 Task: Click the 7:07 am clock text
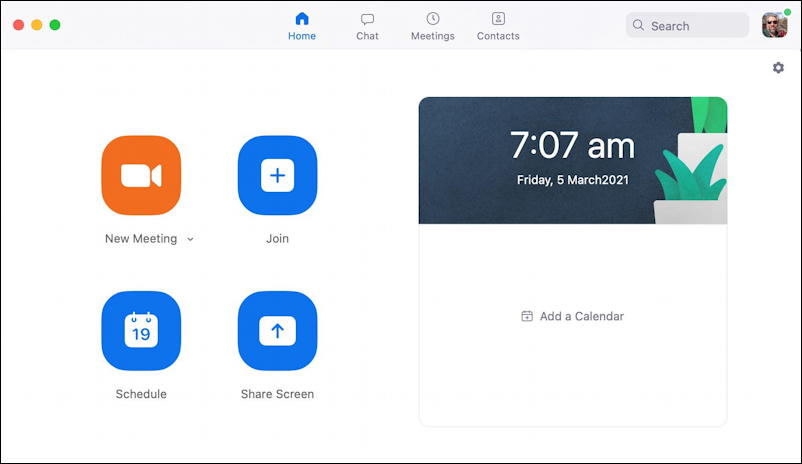(572, 145)
